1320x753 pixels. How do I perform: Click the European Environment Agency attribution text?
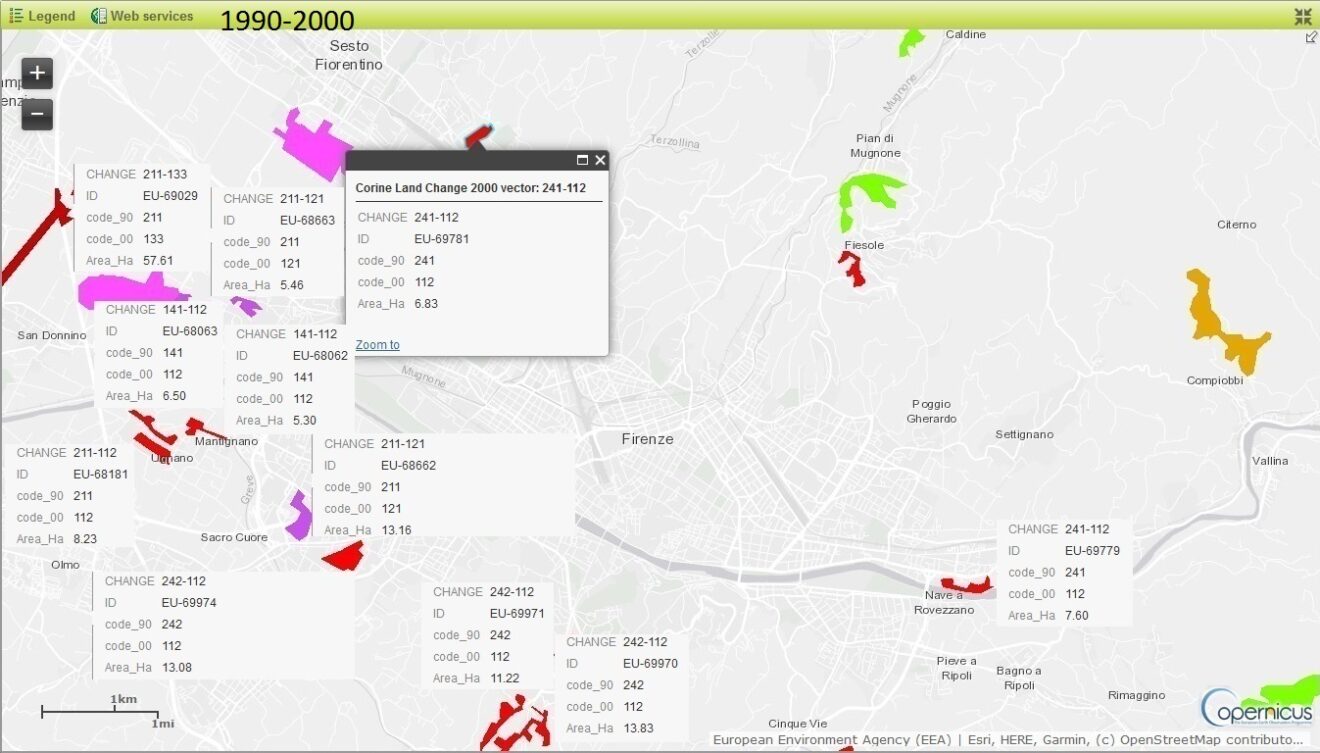pyautogui.click(x=830, y=740)
